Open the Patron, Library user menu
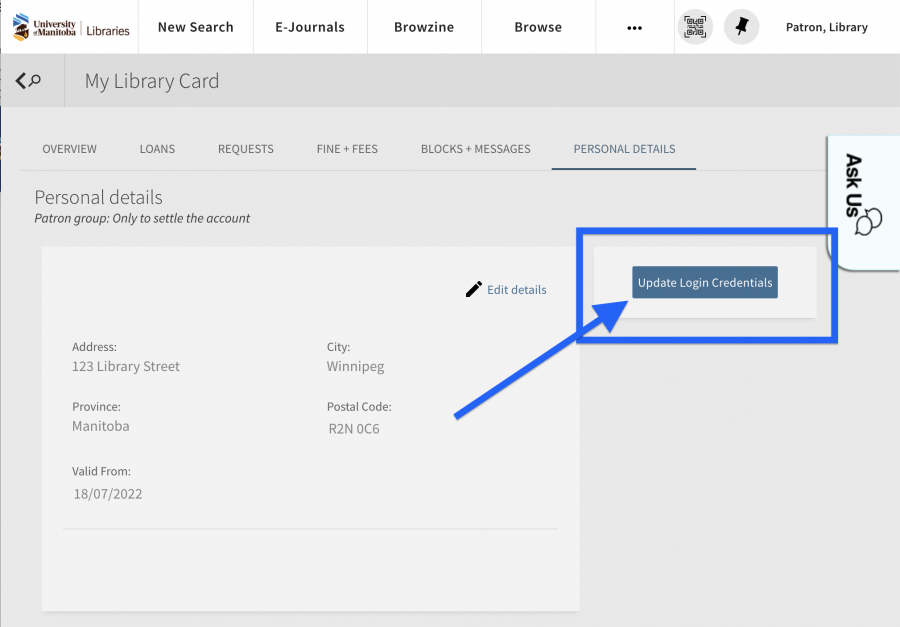900x627 pixels. coord(826,27)
